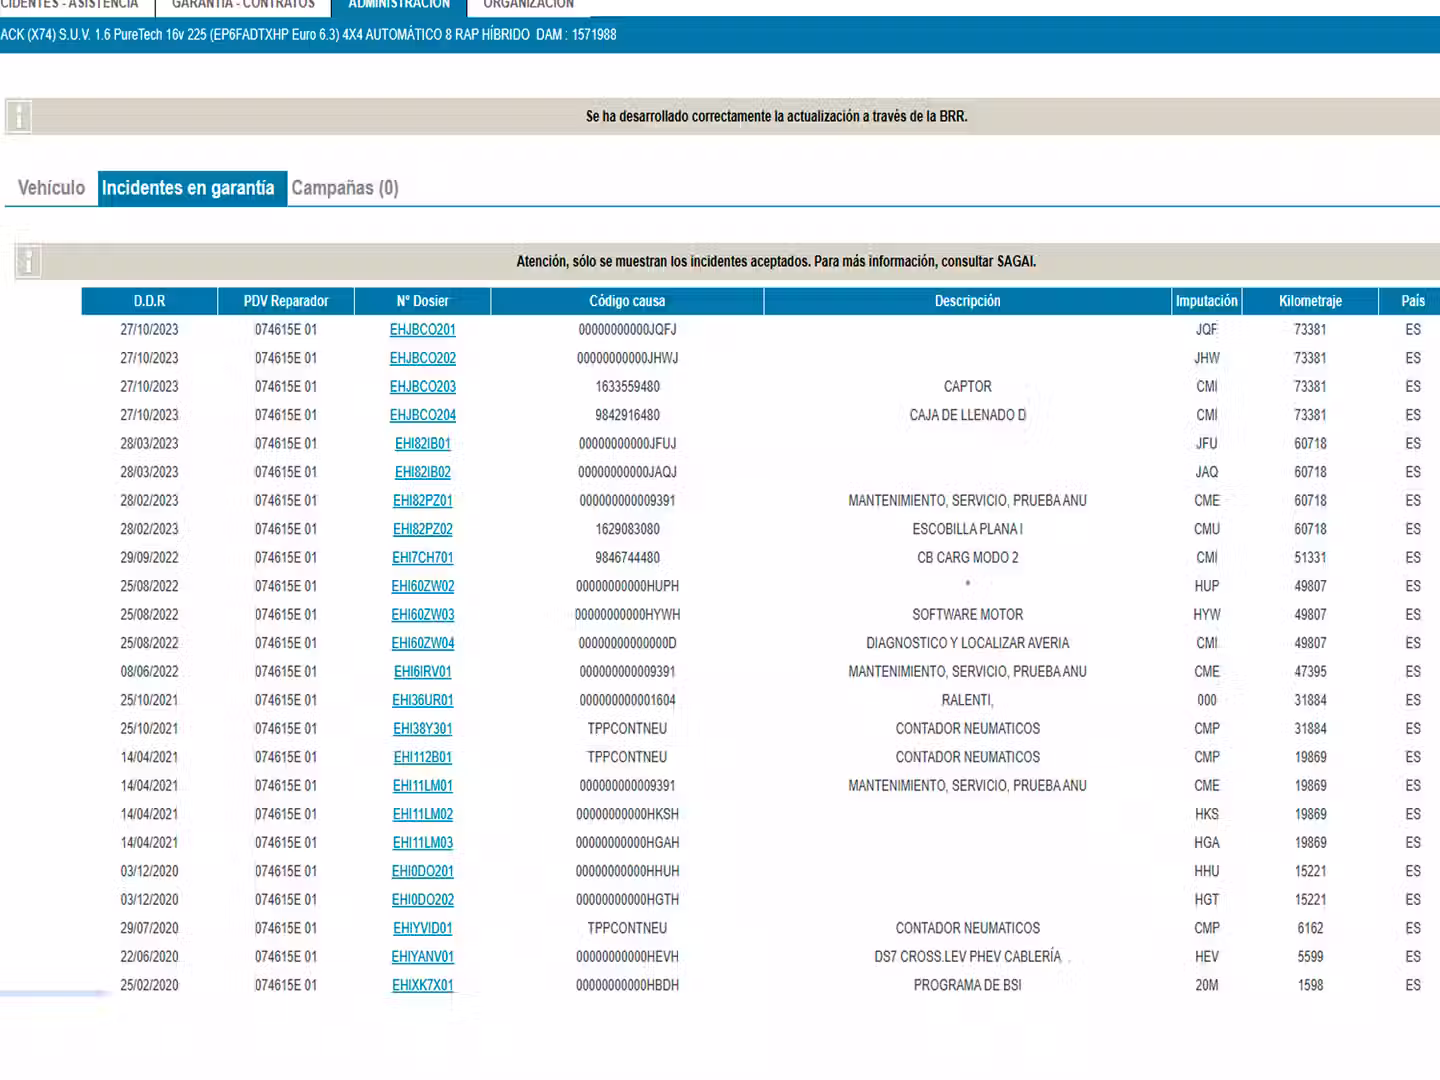The width and height of the screenshot is (1440, 1080).
Task: Click the description cell RALENTI,
Action: [968, 700]
